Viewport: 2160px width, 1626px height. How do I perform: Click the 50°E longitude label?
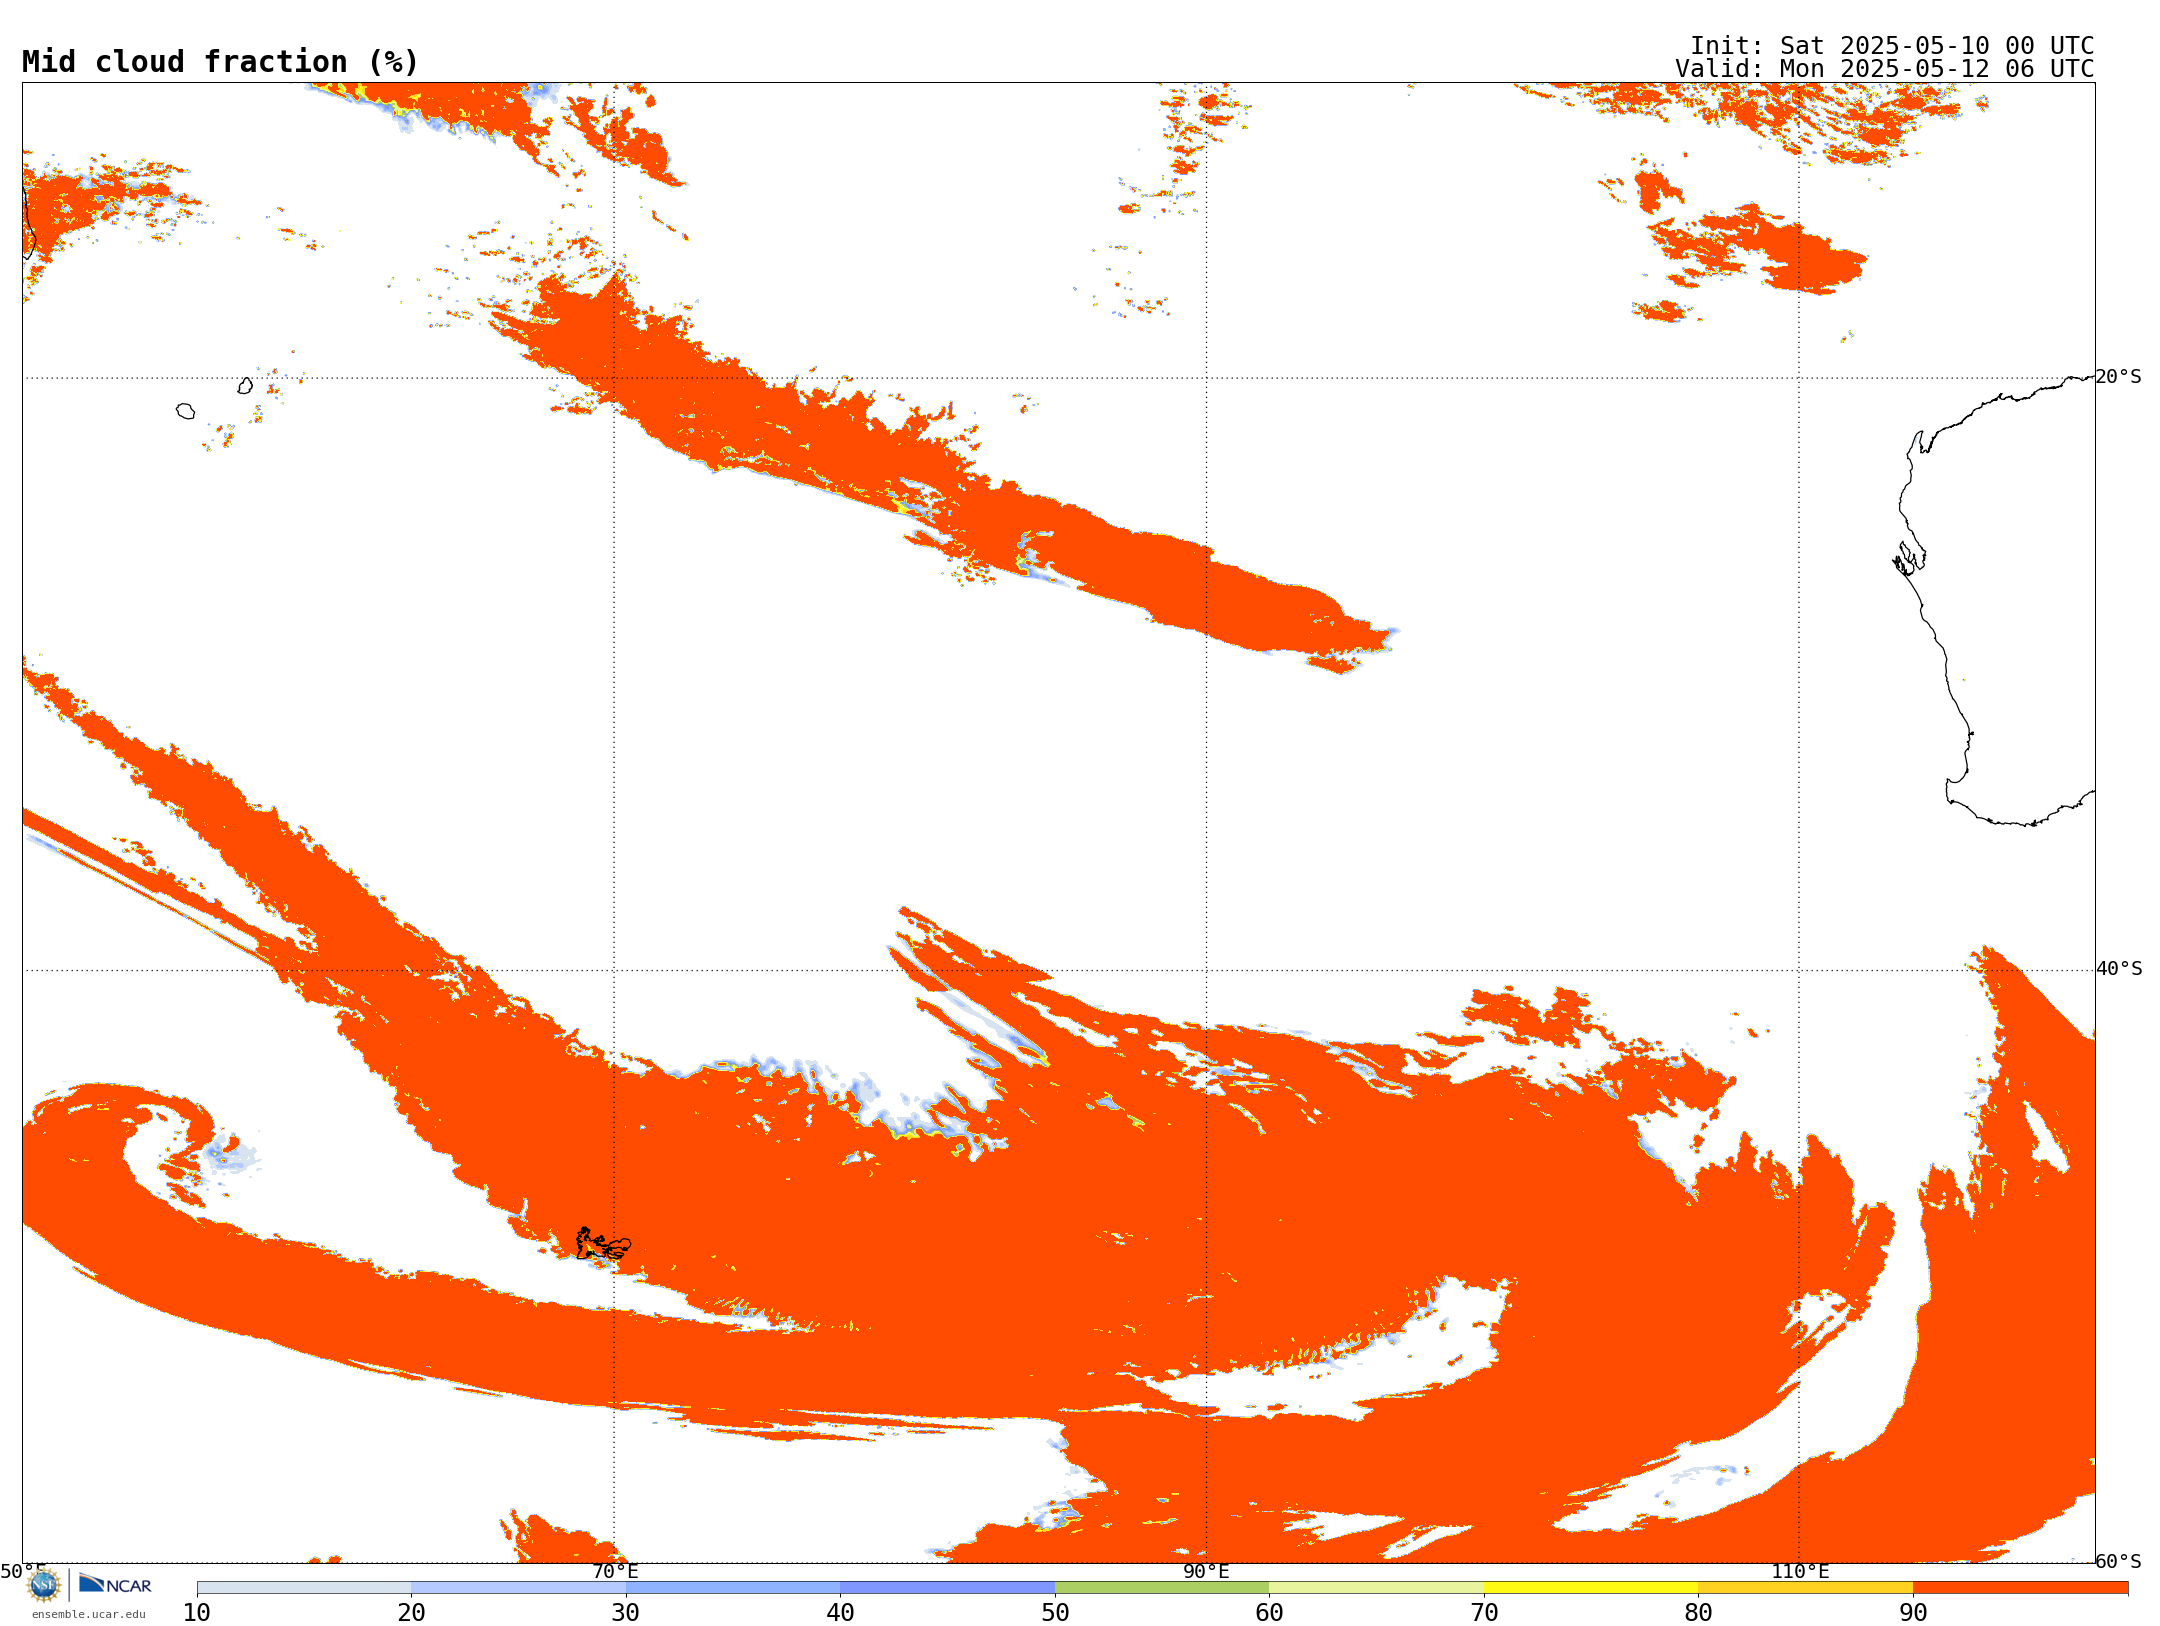coord(23,1571)
